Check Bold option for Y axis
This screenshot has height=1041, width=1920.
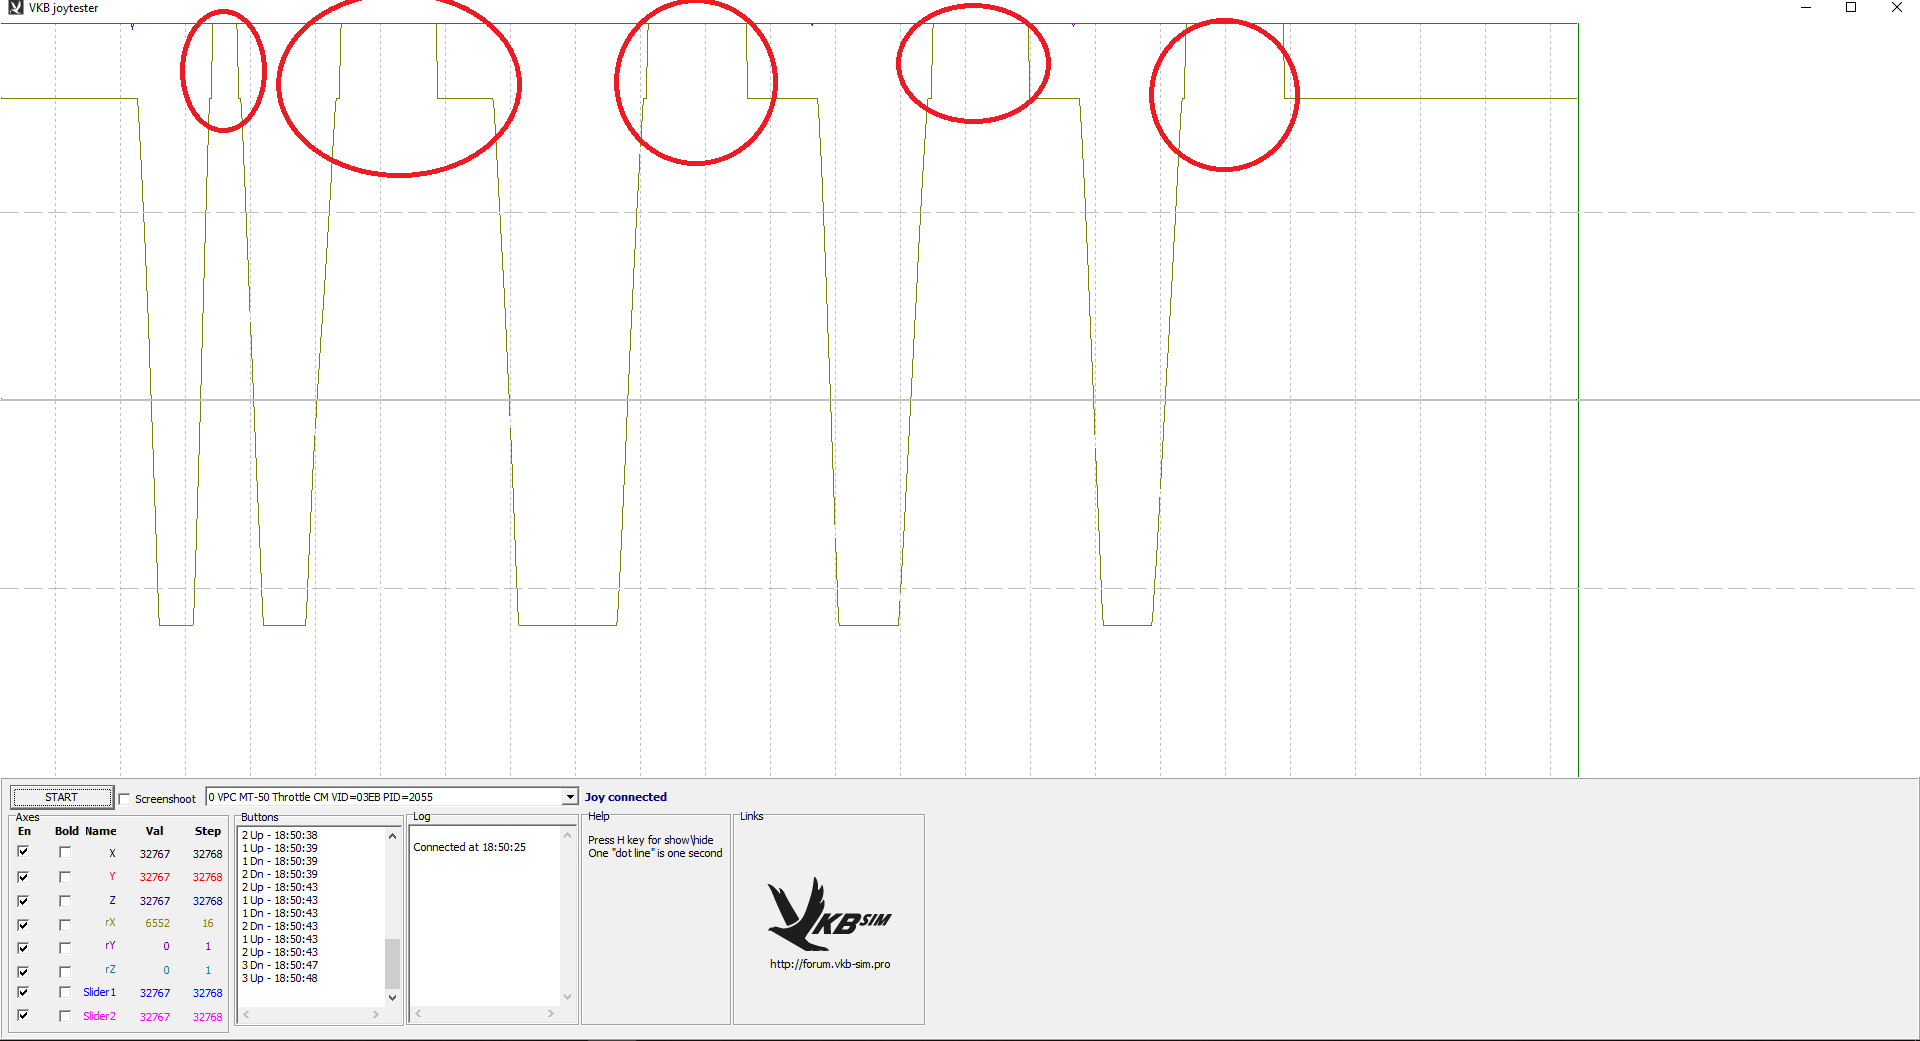(x=65, y=877)
